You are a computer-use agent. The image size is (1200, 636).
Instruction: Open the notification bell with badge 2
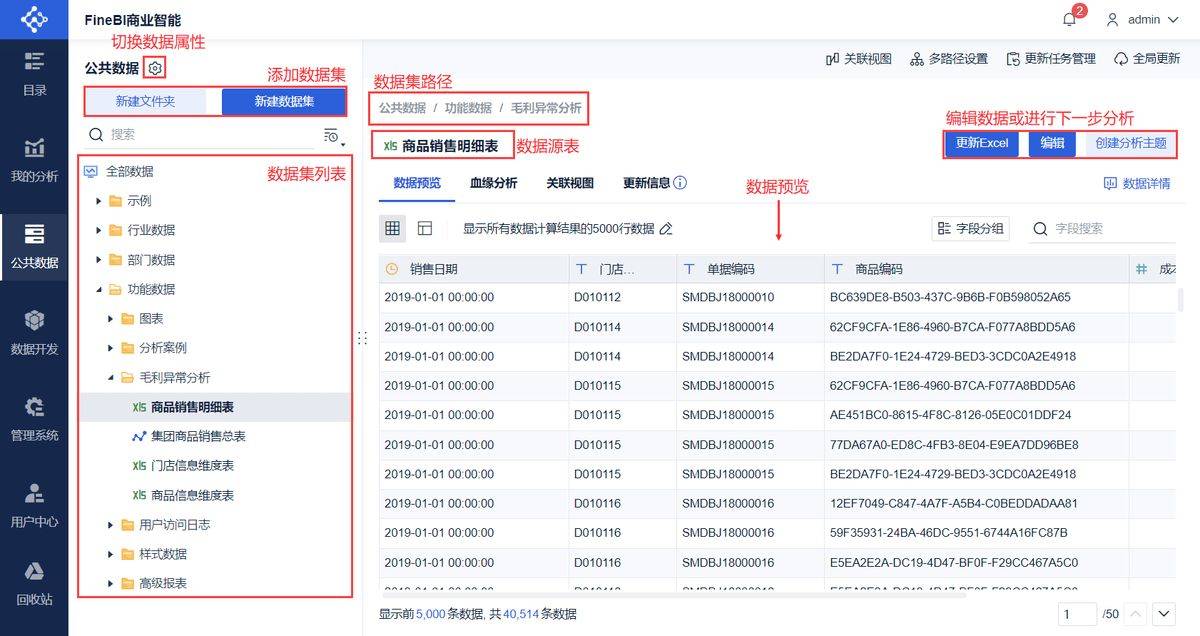pos(1068,18)
